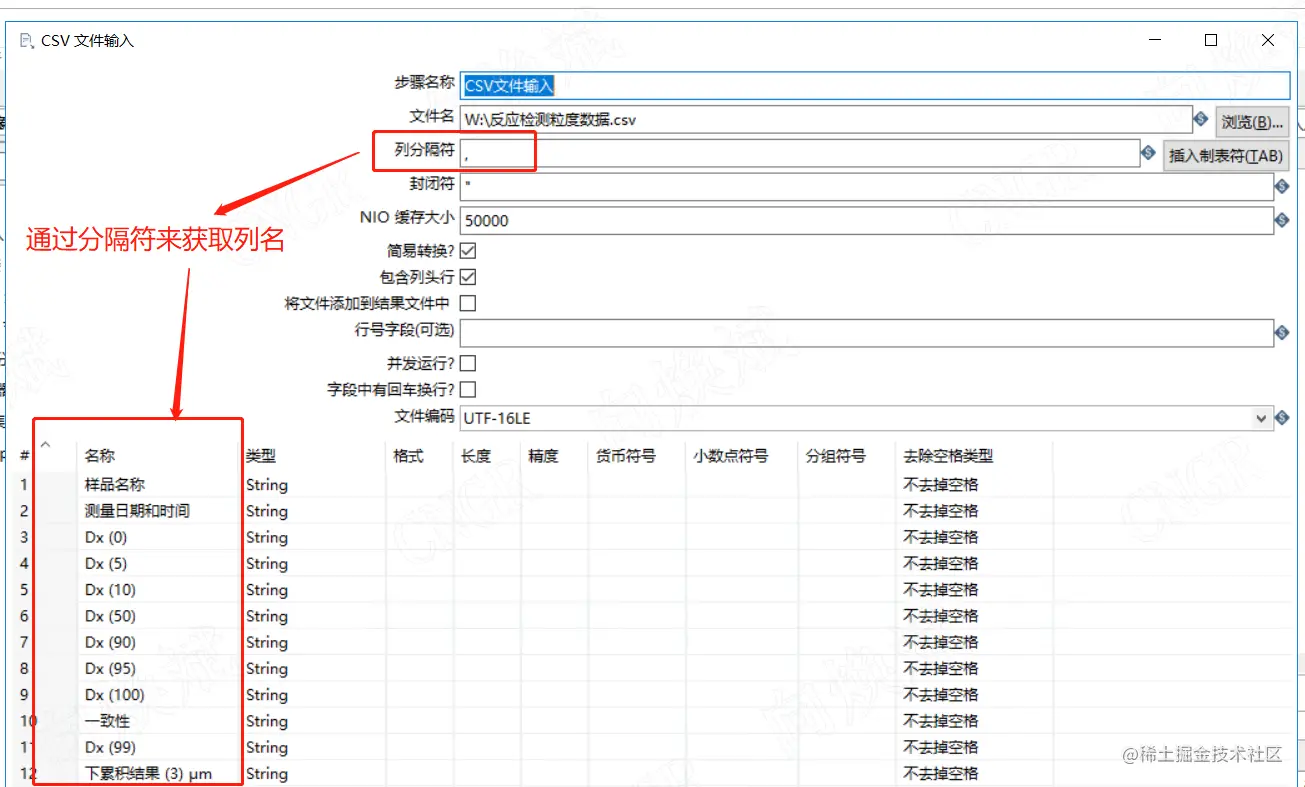Click the variable icon beside the 封闭符 field
This screenshot has height=787, width=1305.
[x=1282, y=186]
